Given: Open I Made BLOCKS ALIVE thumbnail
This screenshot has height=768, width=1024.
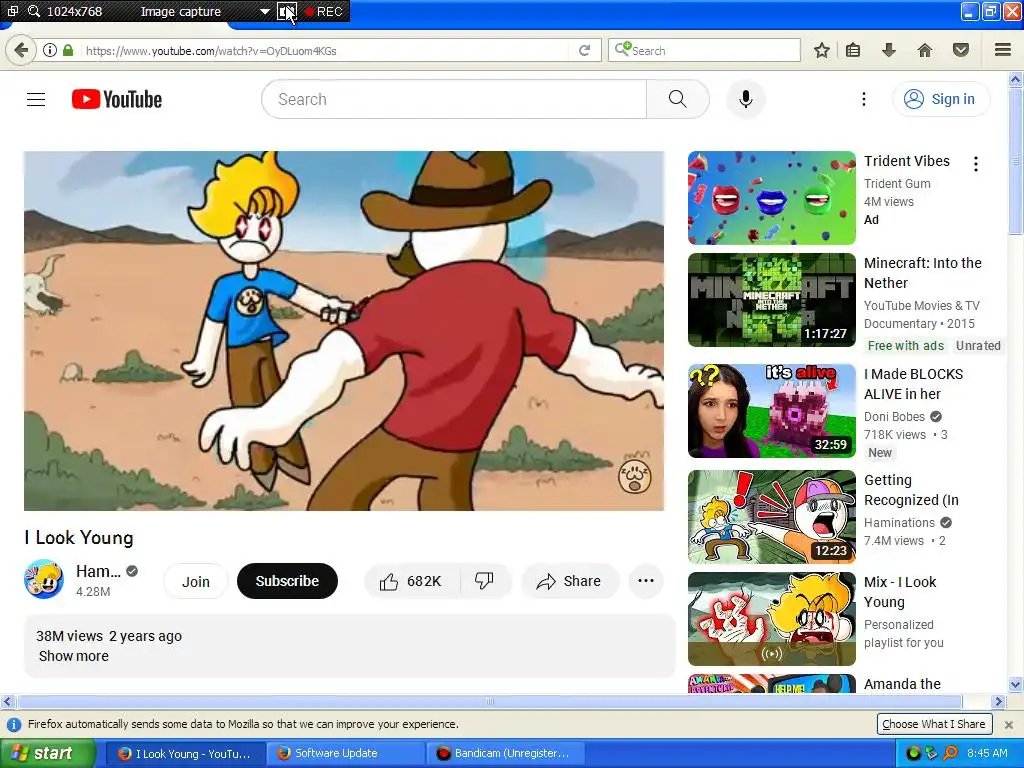Looking at the screenshot, I should coord(772,411).
